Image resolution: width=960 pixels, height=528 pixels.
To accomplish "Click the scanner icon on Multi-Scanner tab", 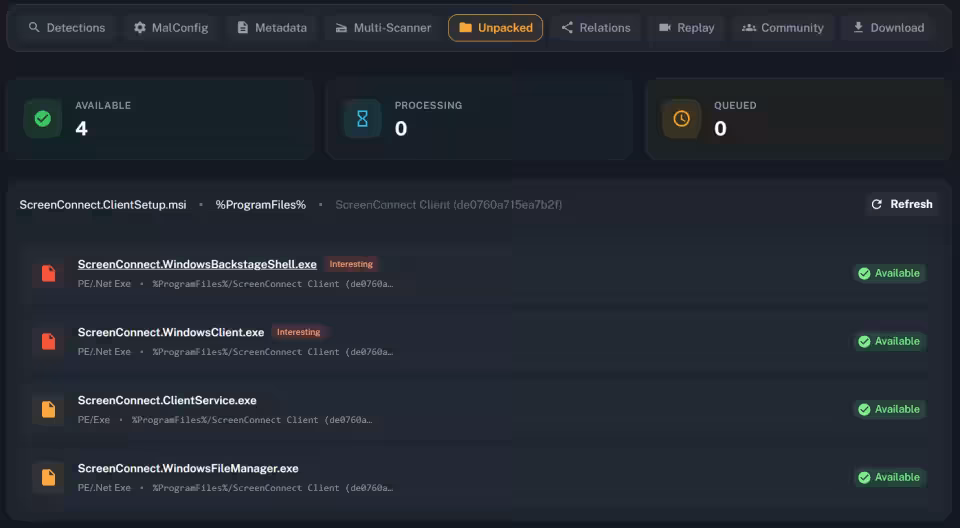I will point(341,28).
